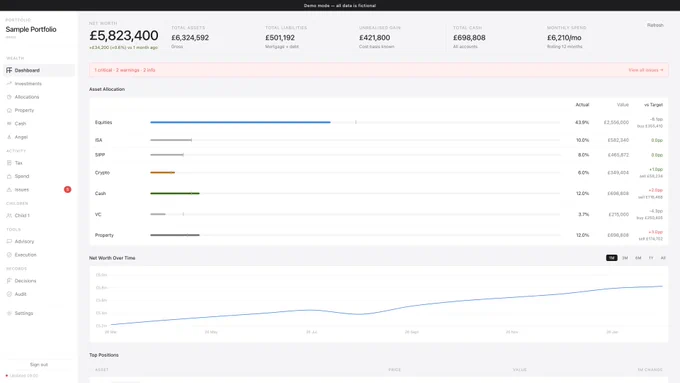Open the Issues page
Viewport: 680px width, 383px height.
pos(39,190)
